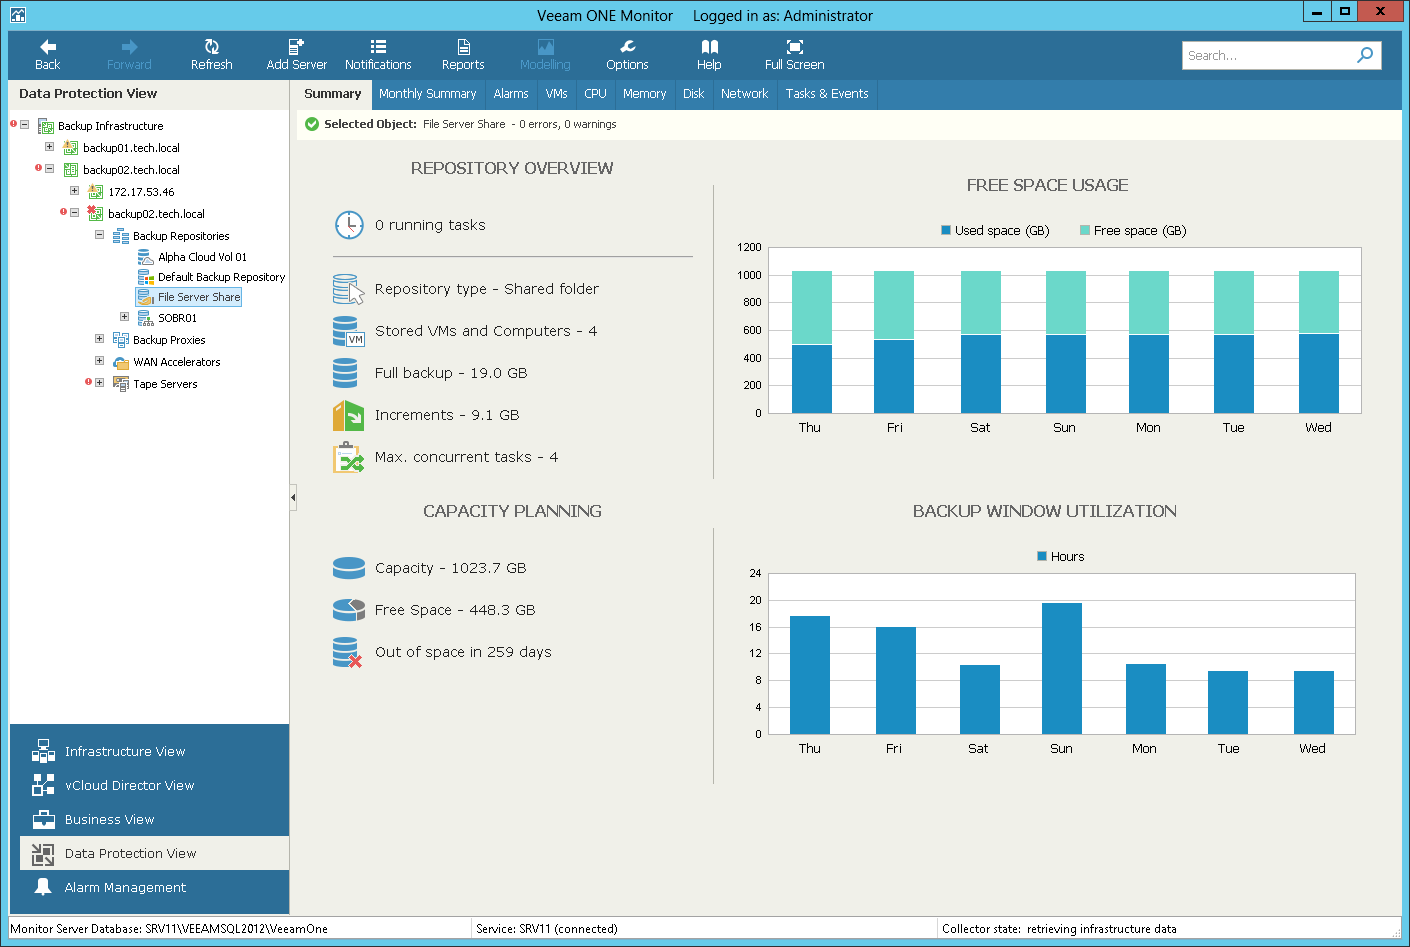
Task: Select Backup Infrastructure in tree
Action: click(110, 126)
